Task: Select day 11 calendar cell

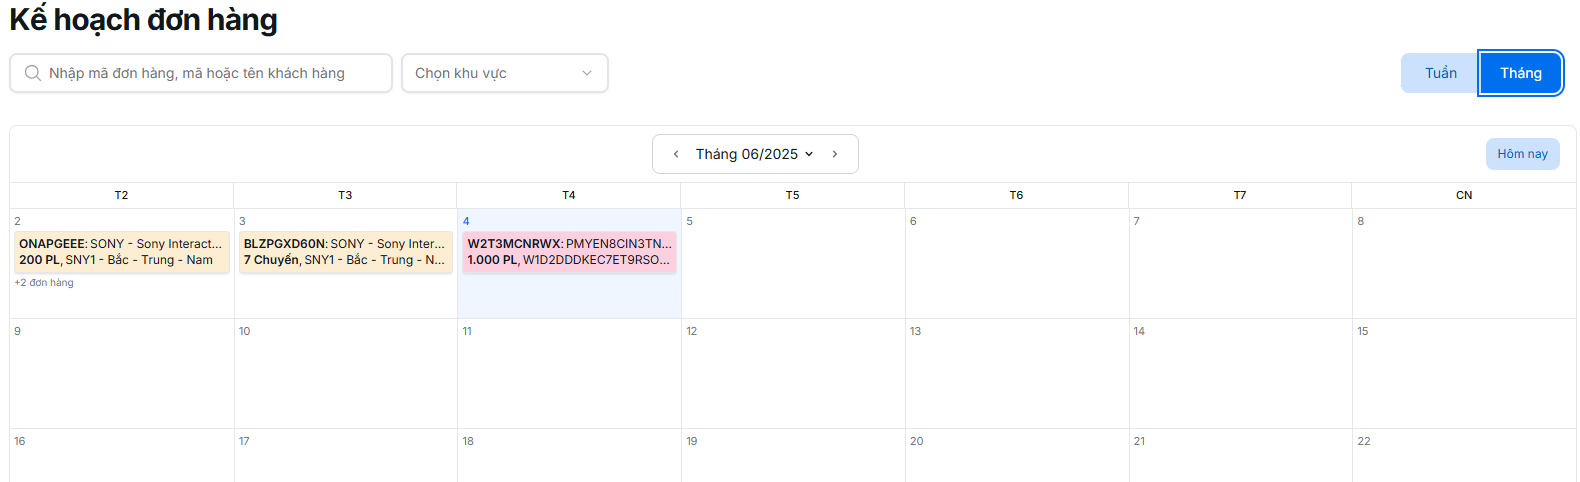Action: coord(569,375)
